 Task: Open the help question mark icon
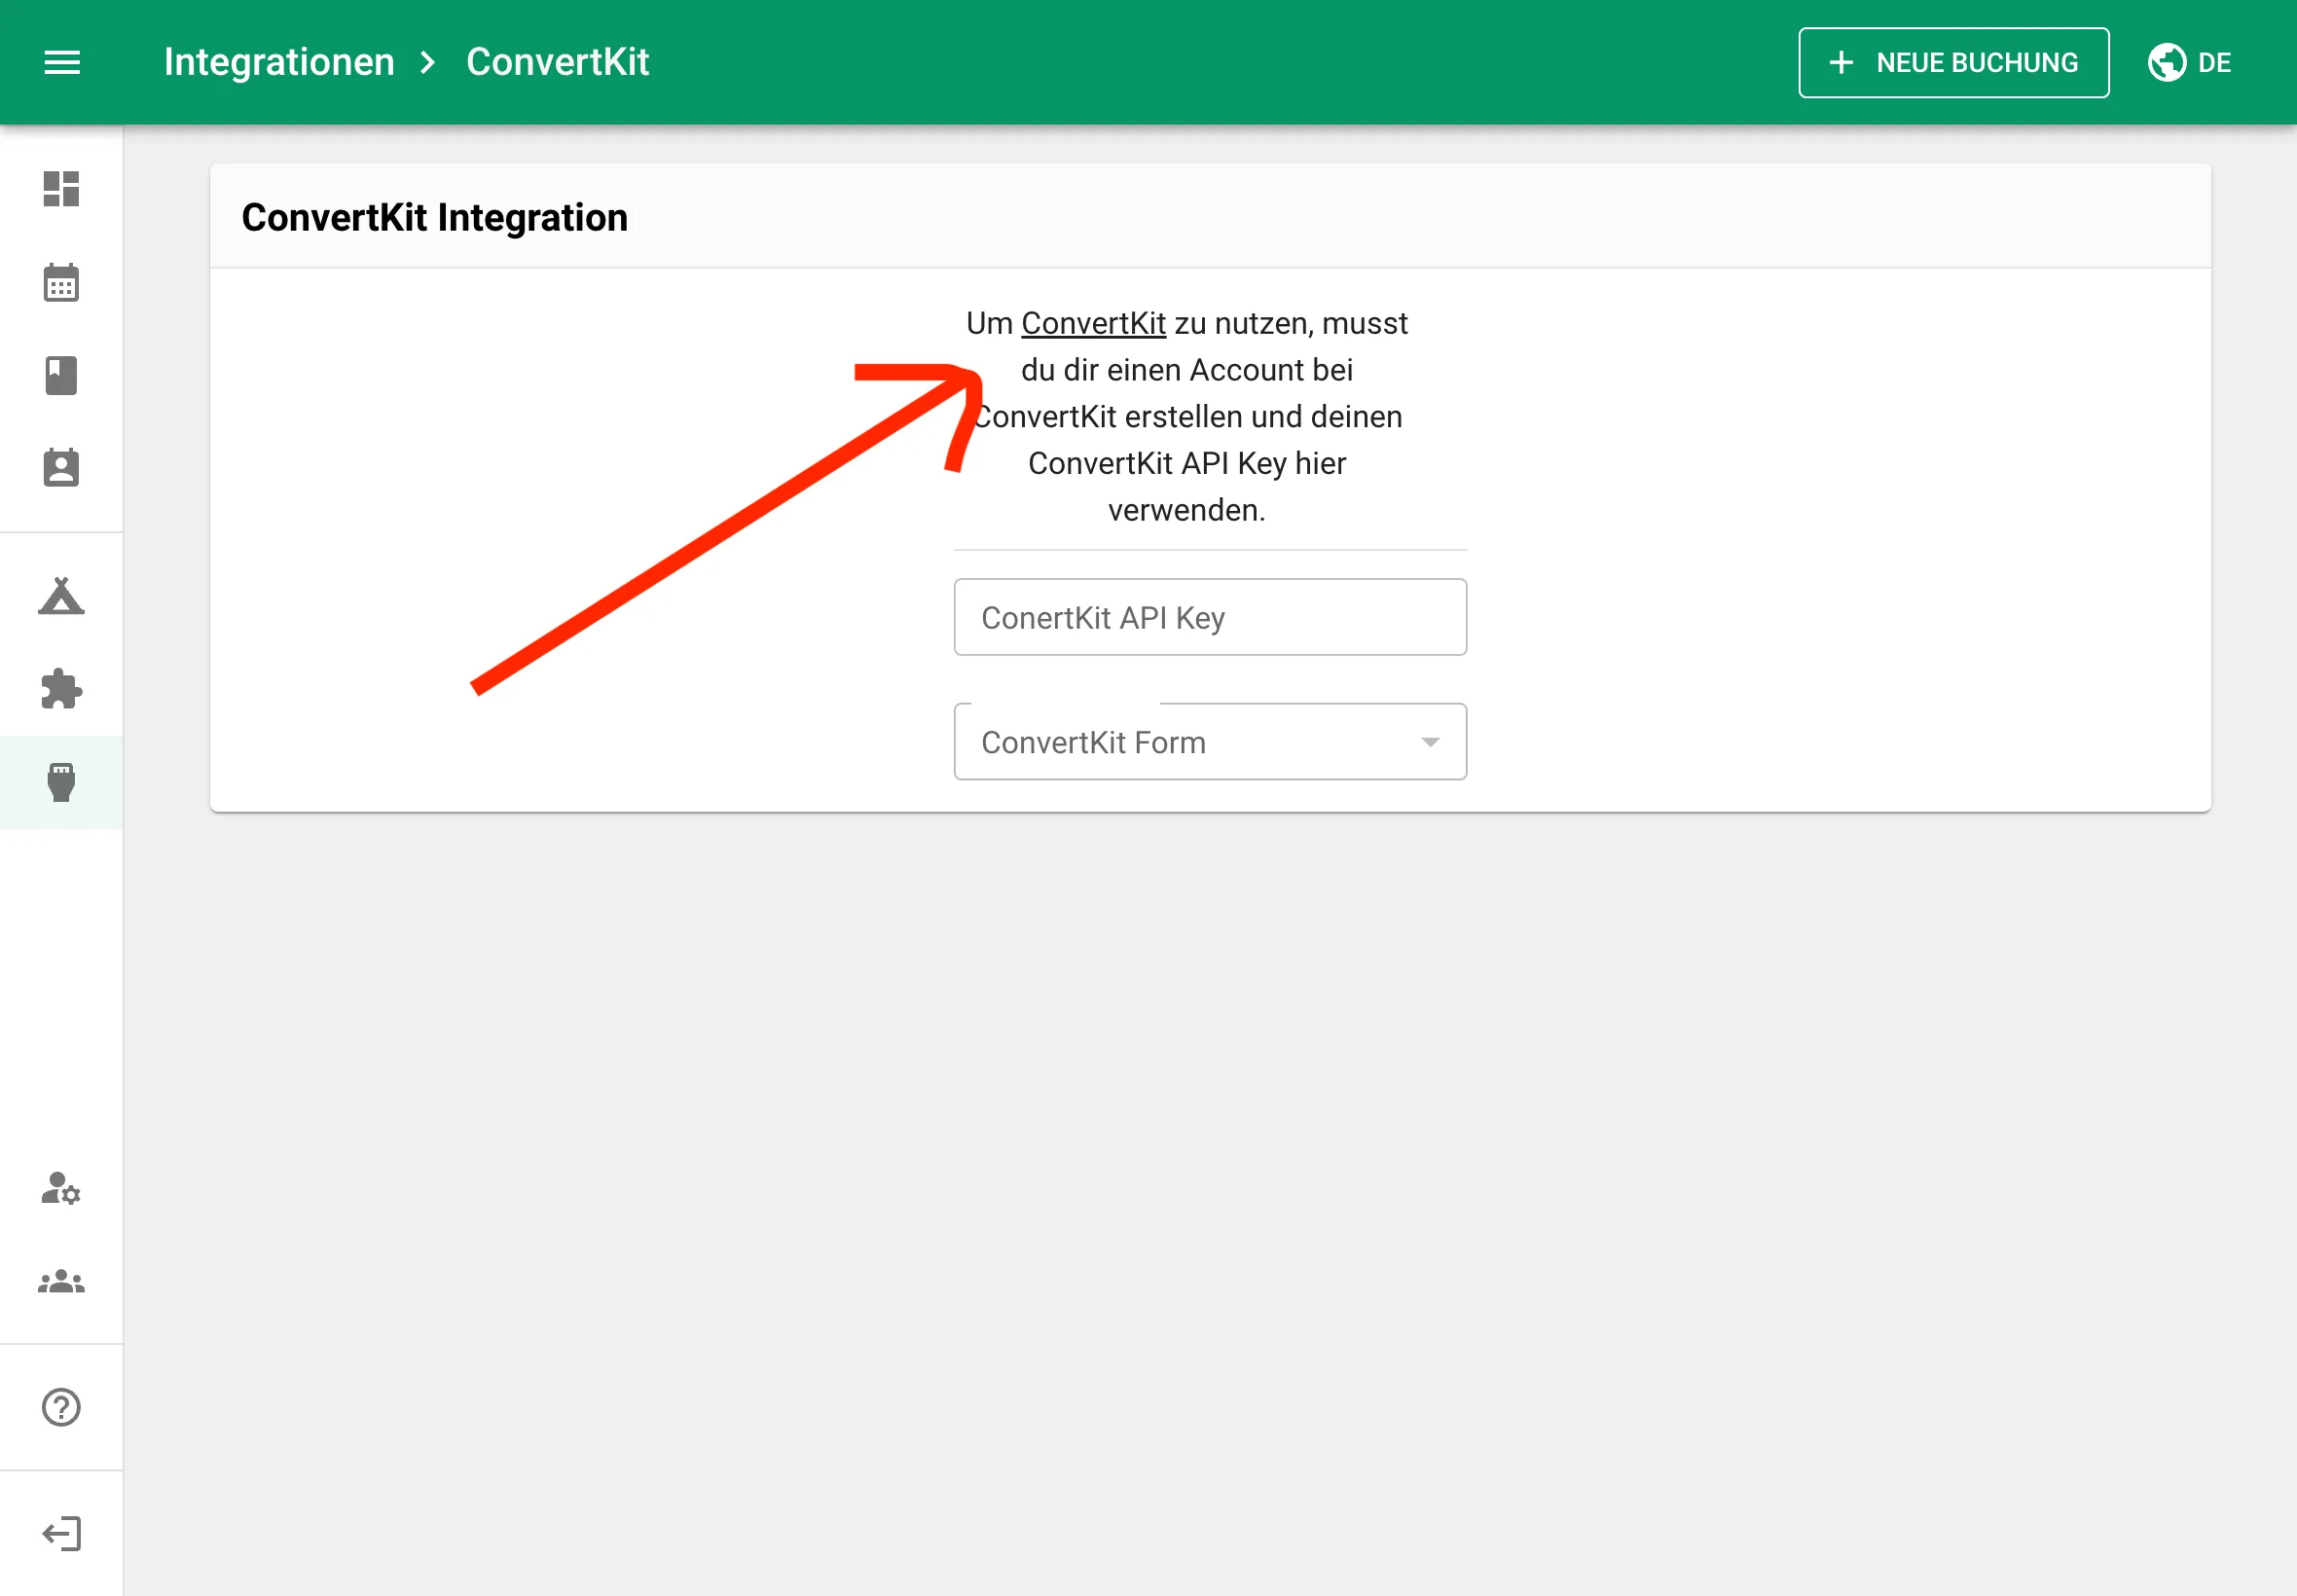tap(61, 1407)
